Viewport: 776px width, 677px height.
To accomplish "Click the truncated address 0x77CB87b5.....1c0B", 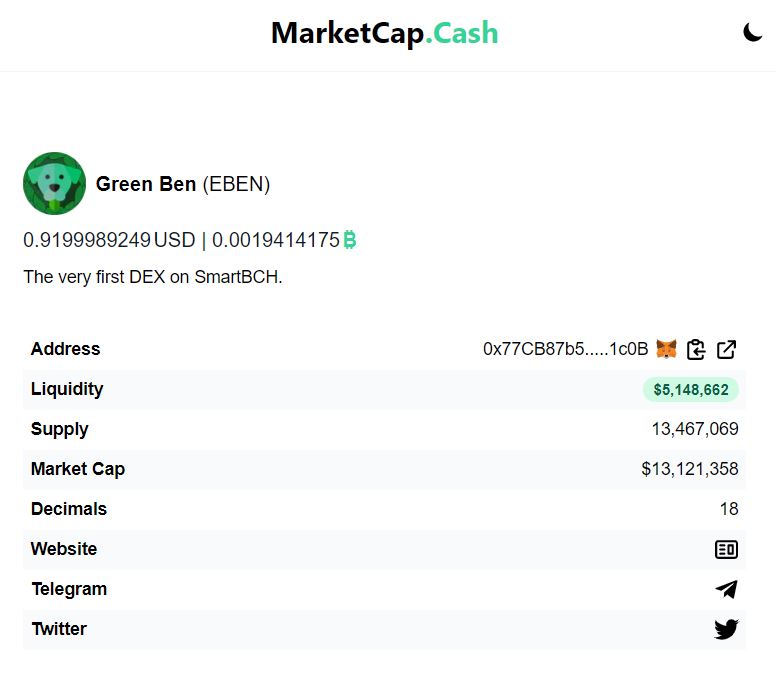I will click(565, 349).
